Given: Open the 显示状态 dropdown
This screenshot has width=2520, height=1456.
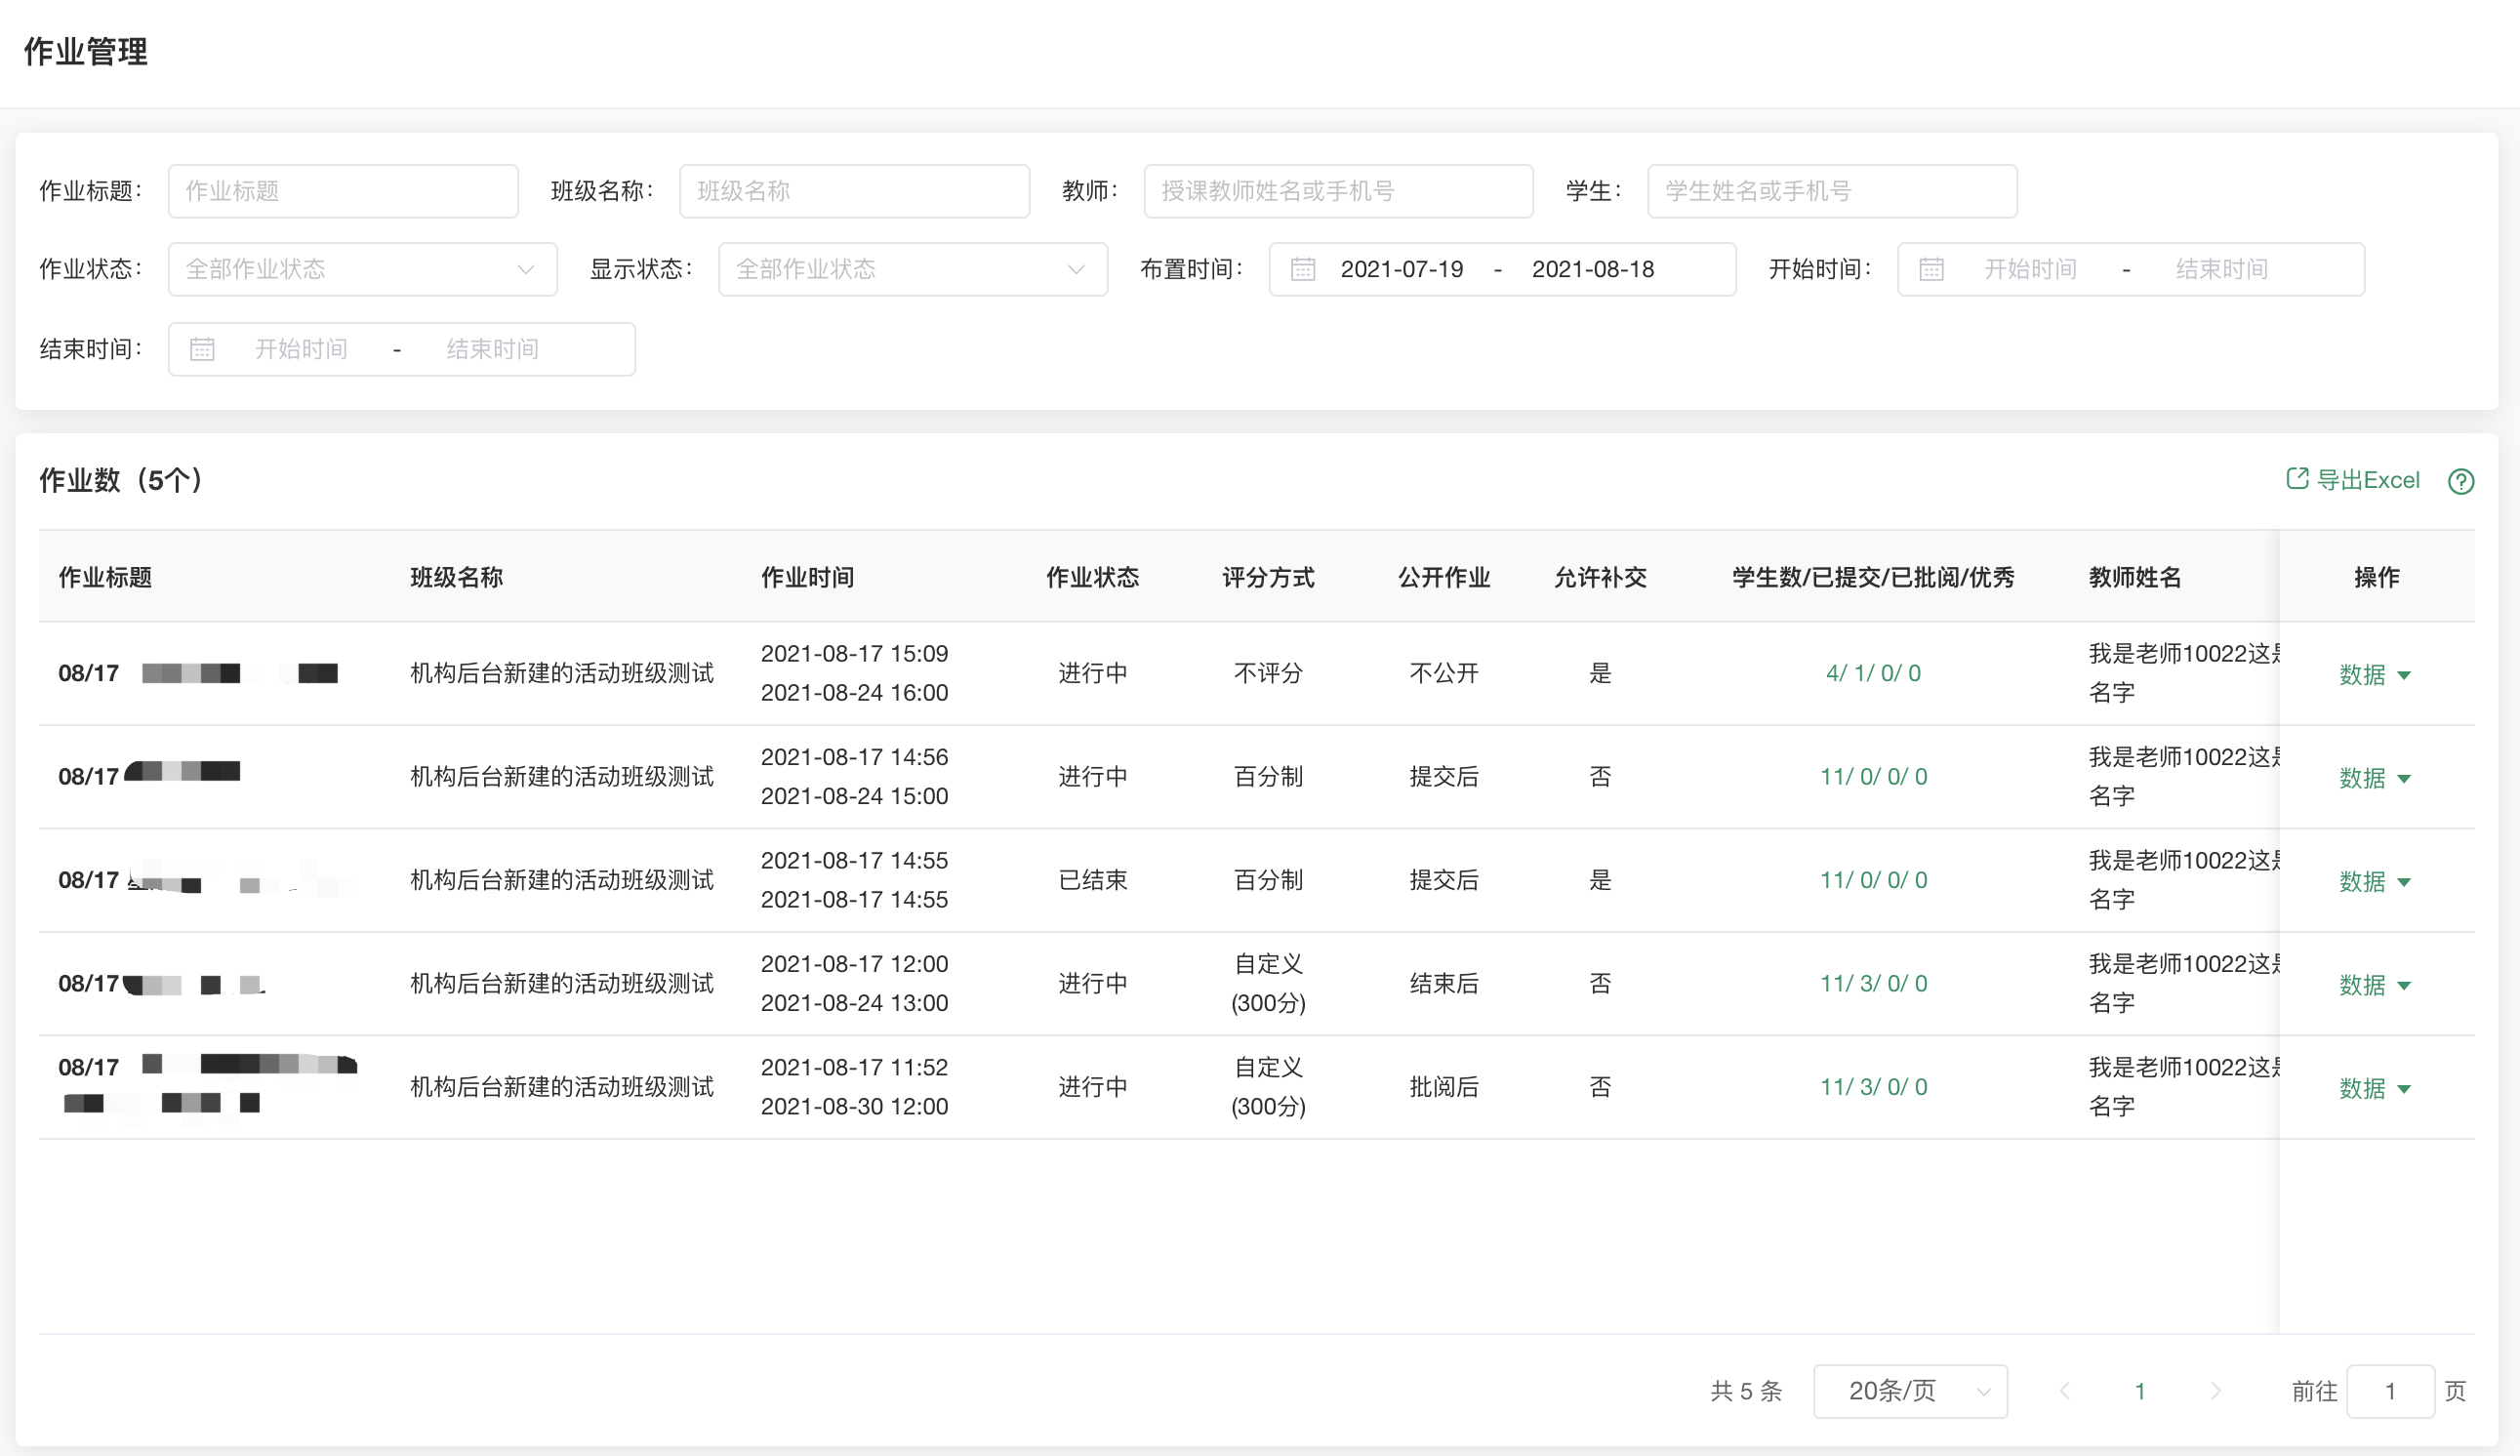Looking at the screenshot, I should (x=912, y=269).
